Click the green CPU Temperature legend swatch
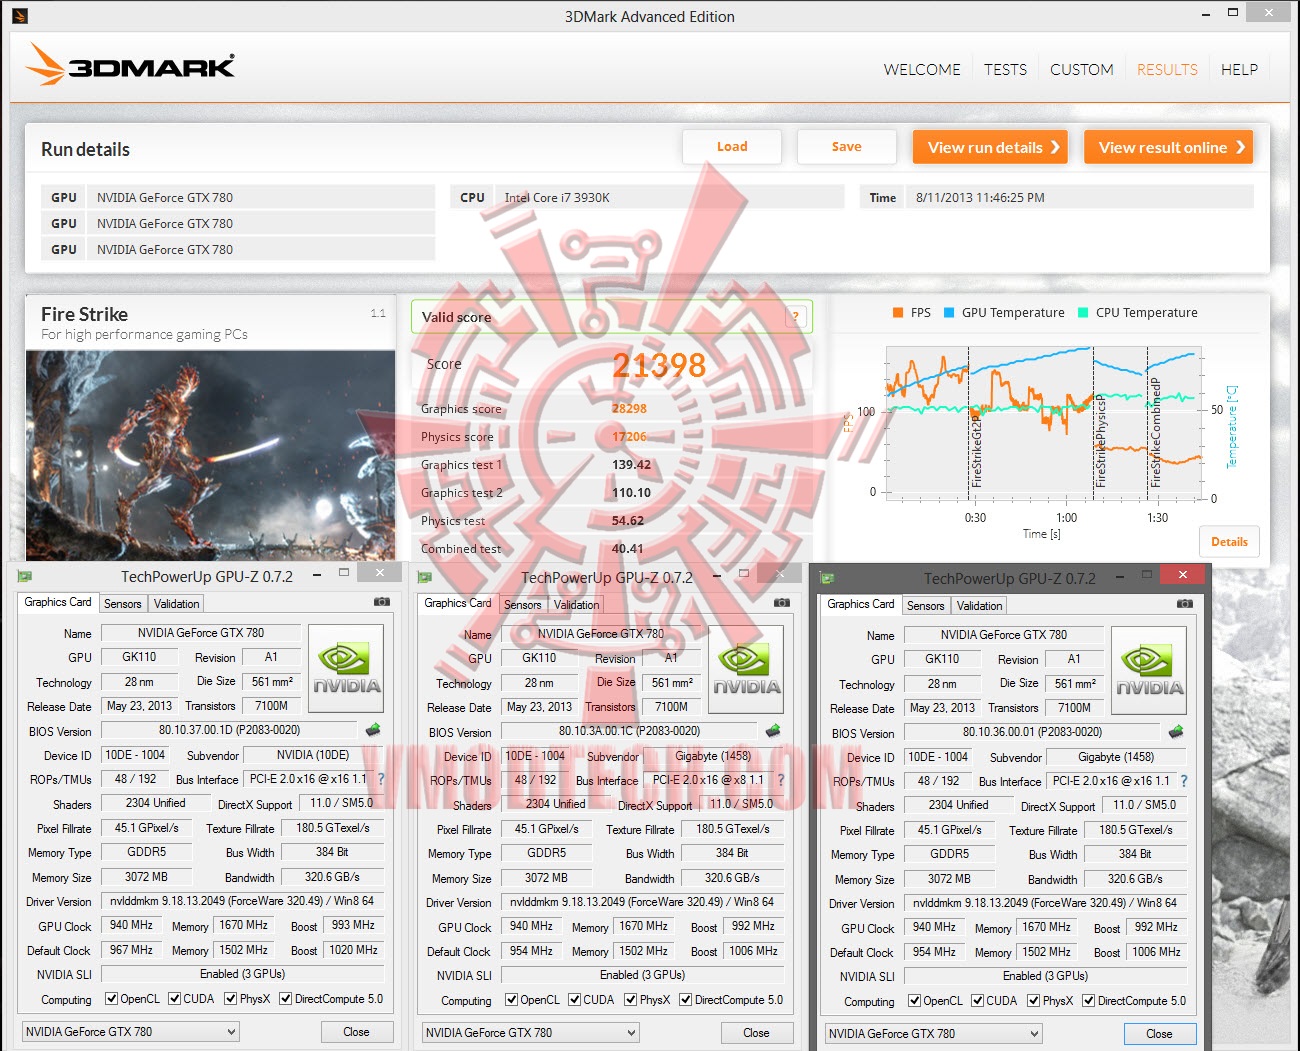This screenshot has height=1051, width=1300. tap(1083, 313)
